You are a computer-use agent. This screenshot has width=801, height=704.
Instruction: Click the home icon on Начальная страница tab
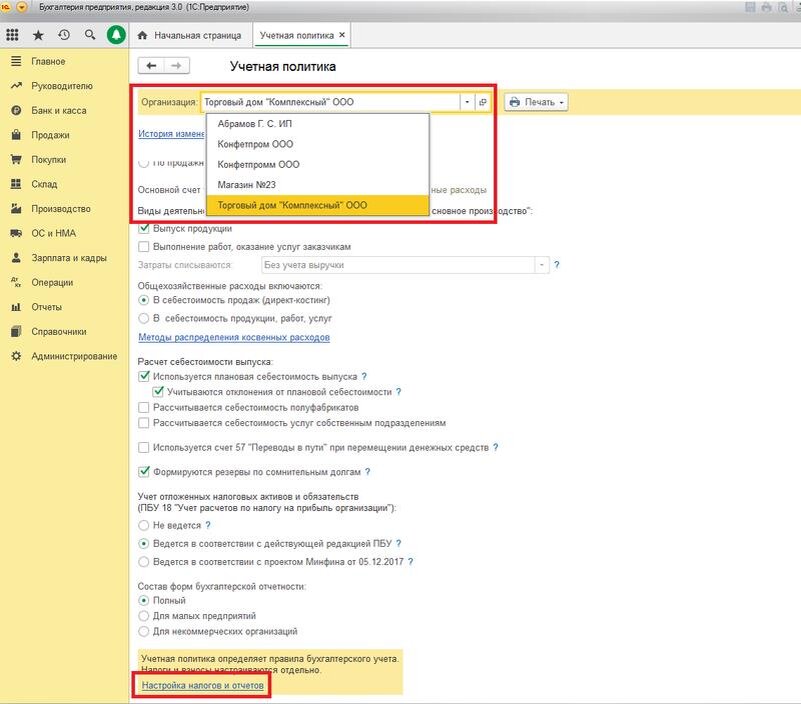[143, 35]
